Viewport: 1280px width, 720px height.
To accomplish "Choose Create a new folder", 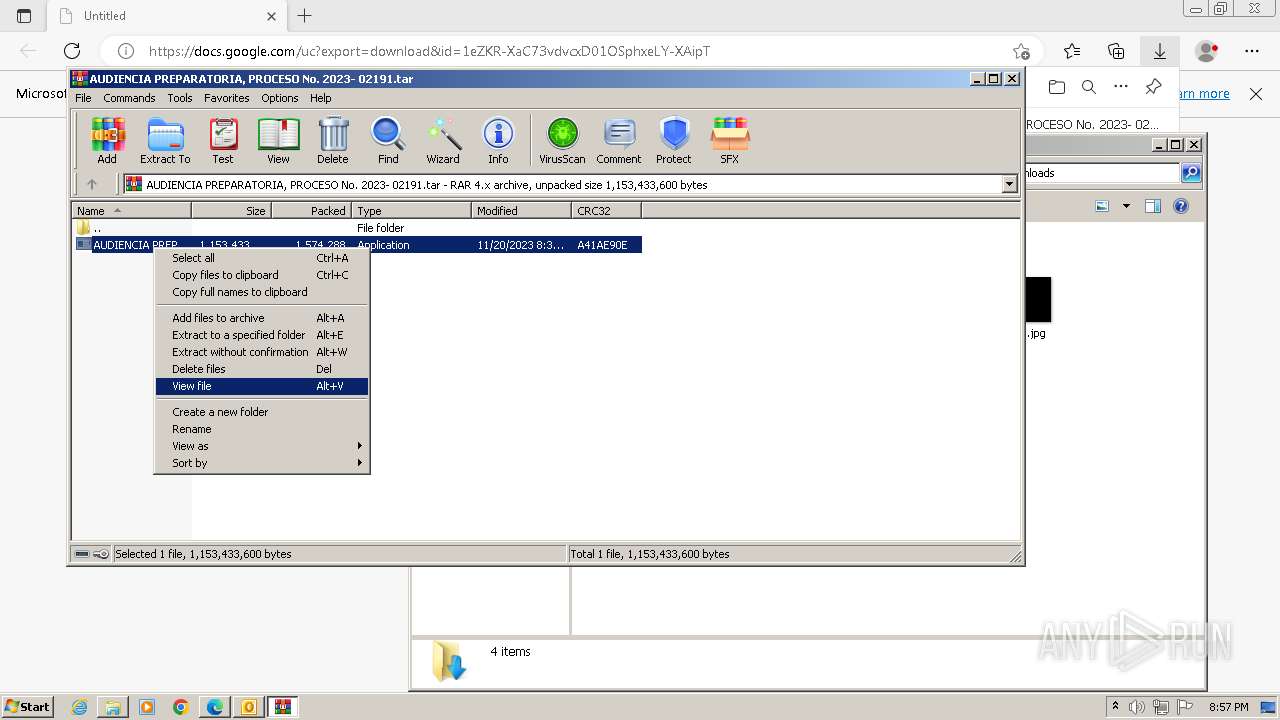I will click(262, 412).
